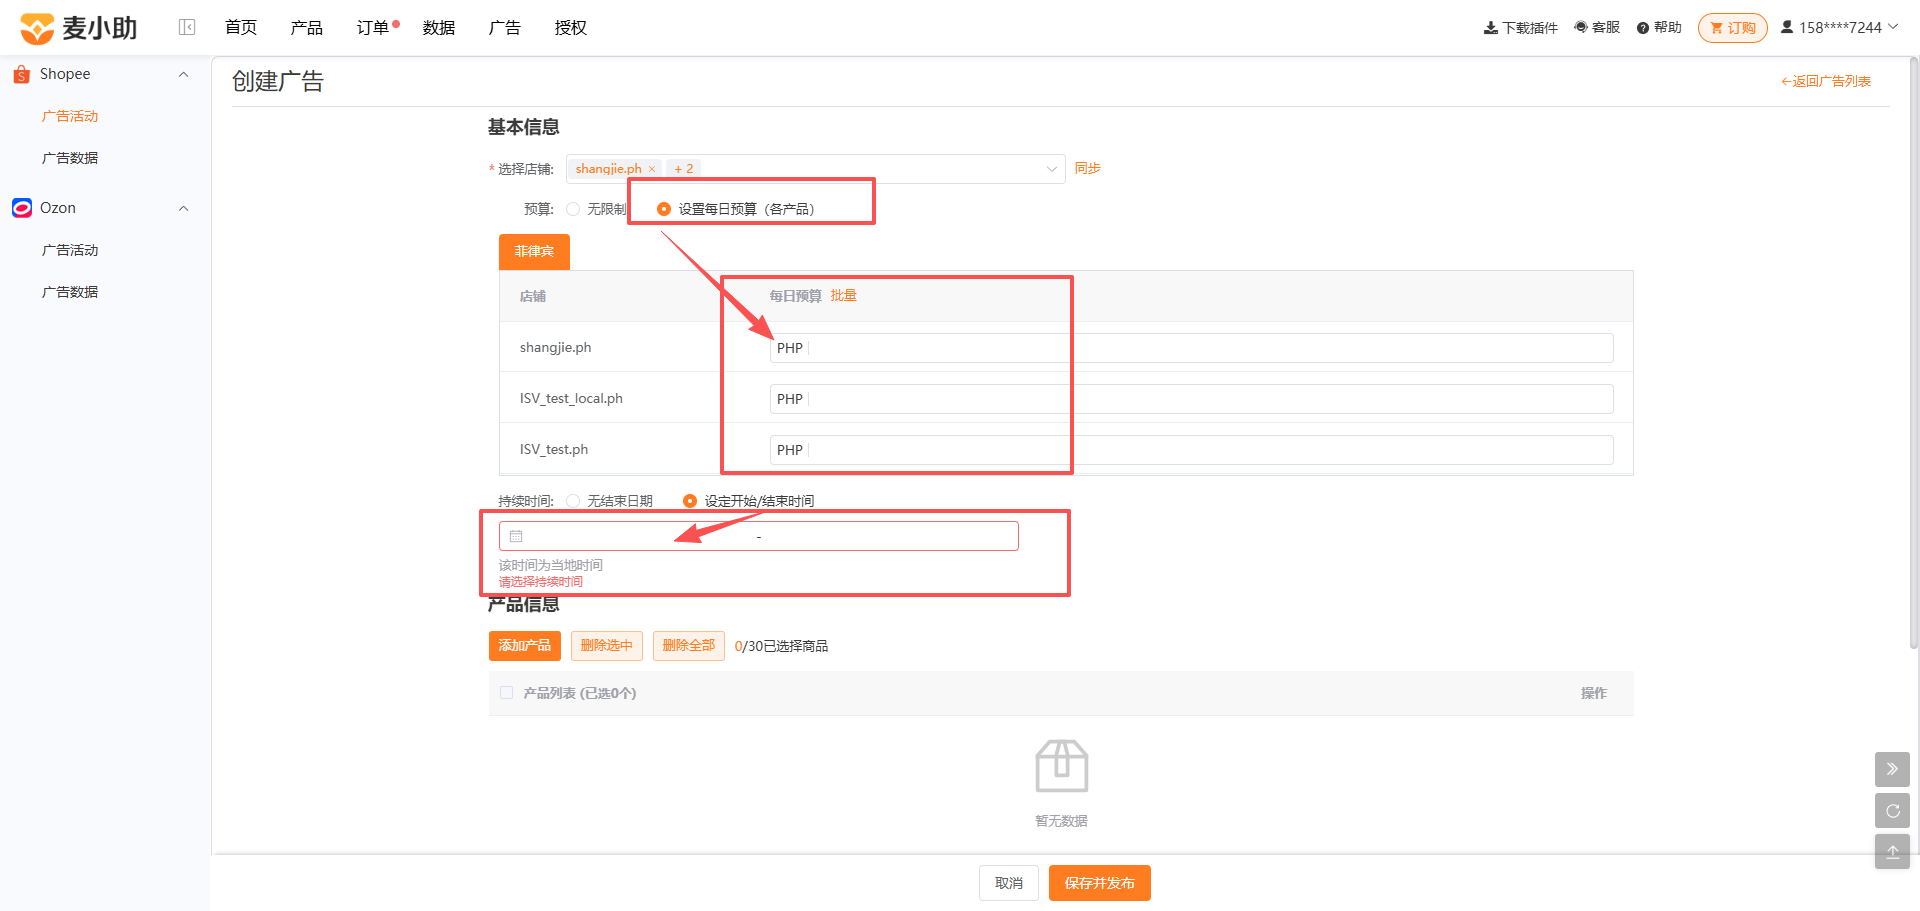Viewport: 1920px width, 911px height.
Task: Focus shangjie.ph daily budget input
Action: coord(1191,348)
